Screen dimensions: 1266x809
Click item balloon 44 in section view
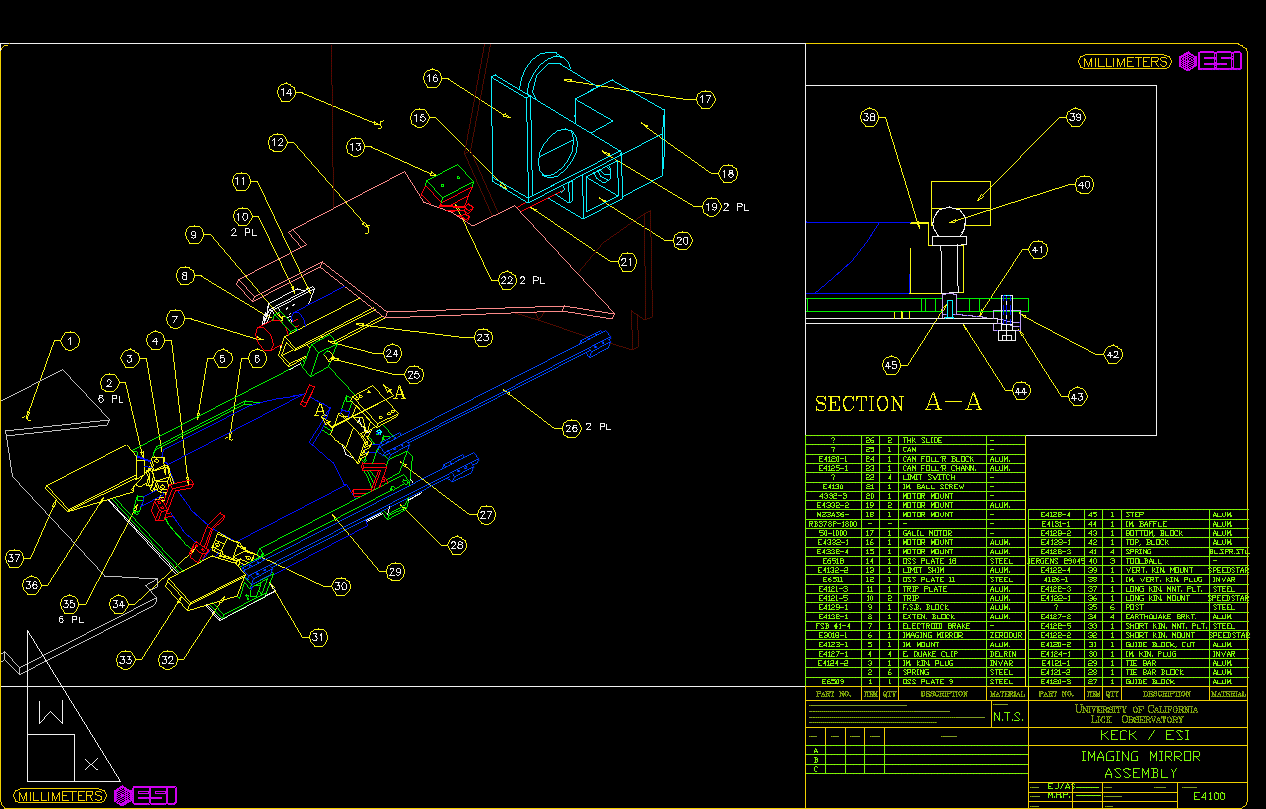[1020, 390]
